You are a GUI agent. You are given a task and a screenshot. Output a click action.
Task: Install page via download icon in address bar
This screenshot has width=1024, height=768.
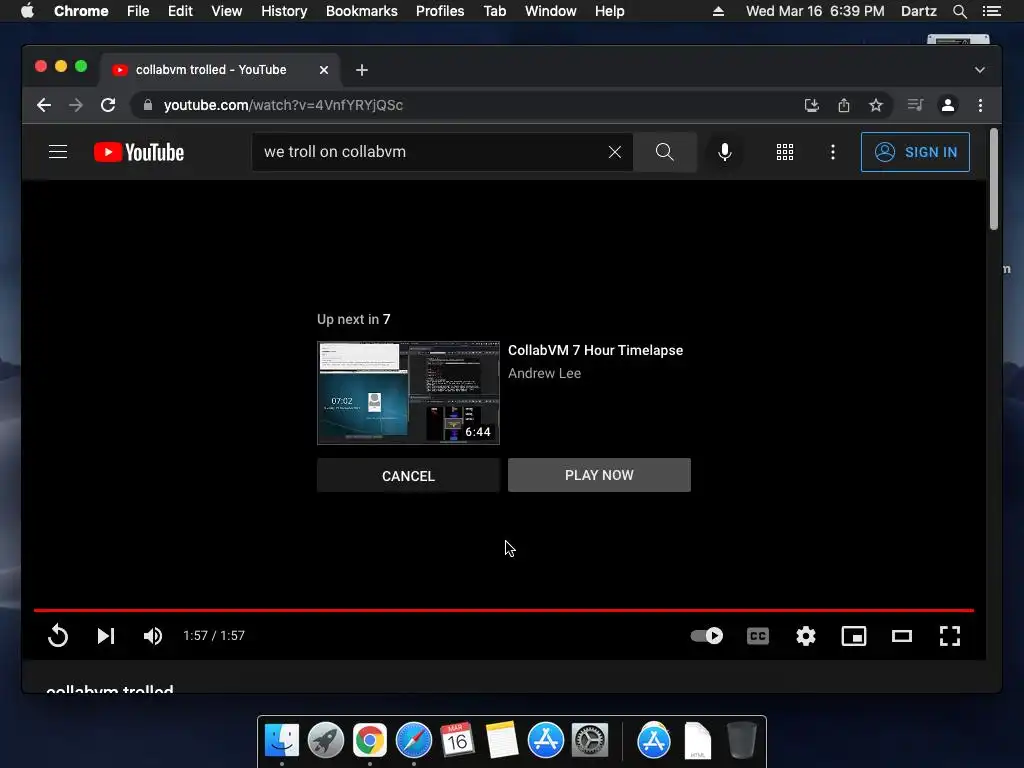(811, 105)
